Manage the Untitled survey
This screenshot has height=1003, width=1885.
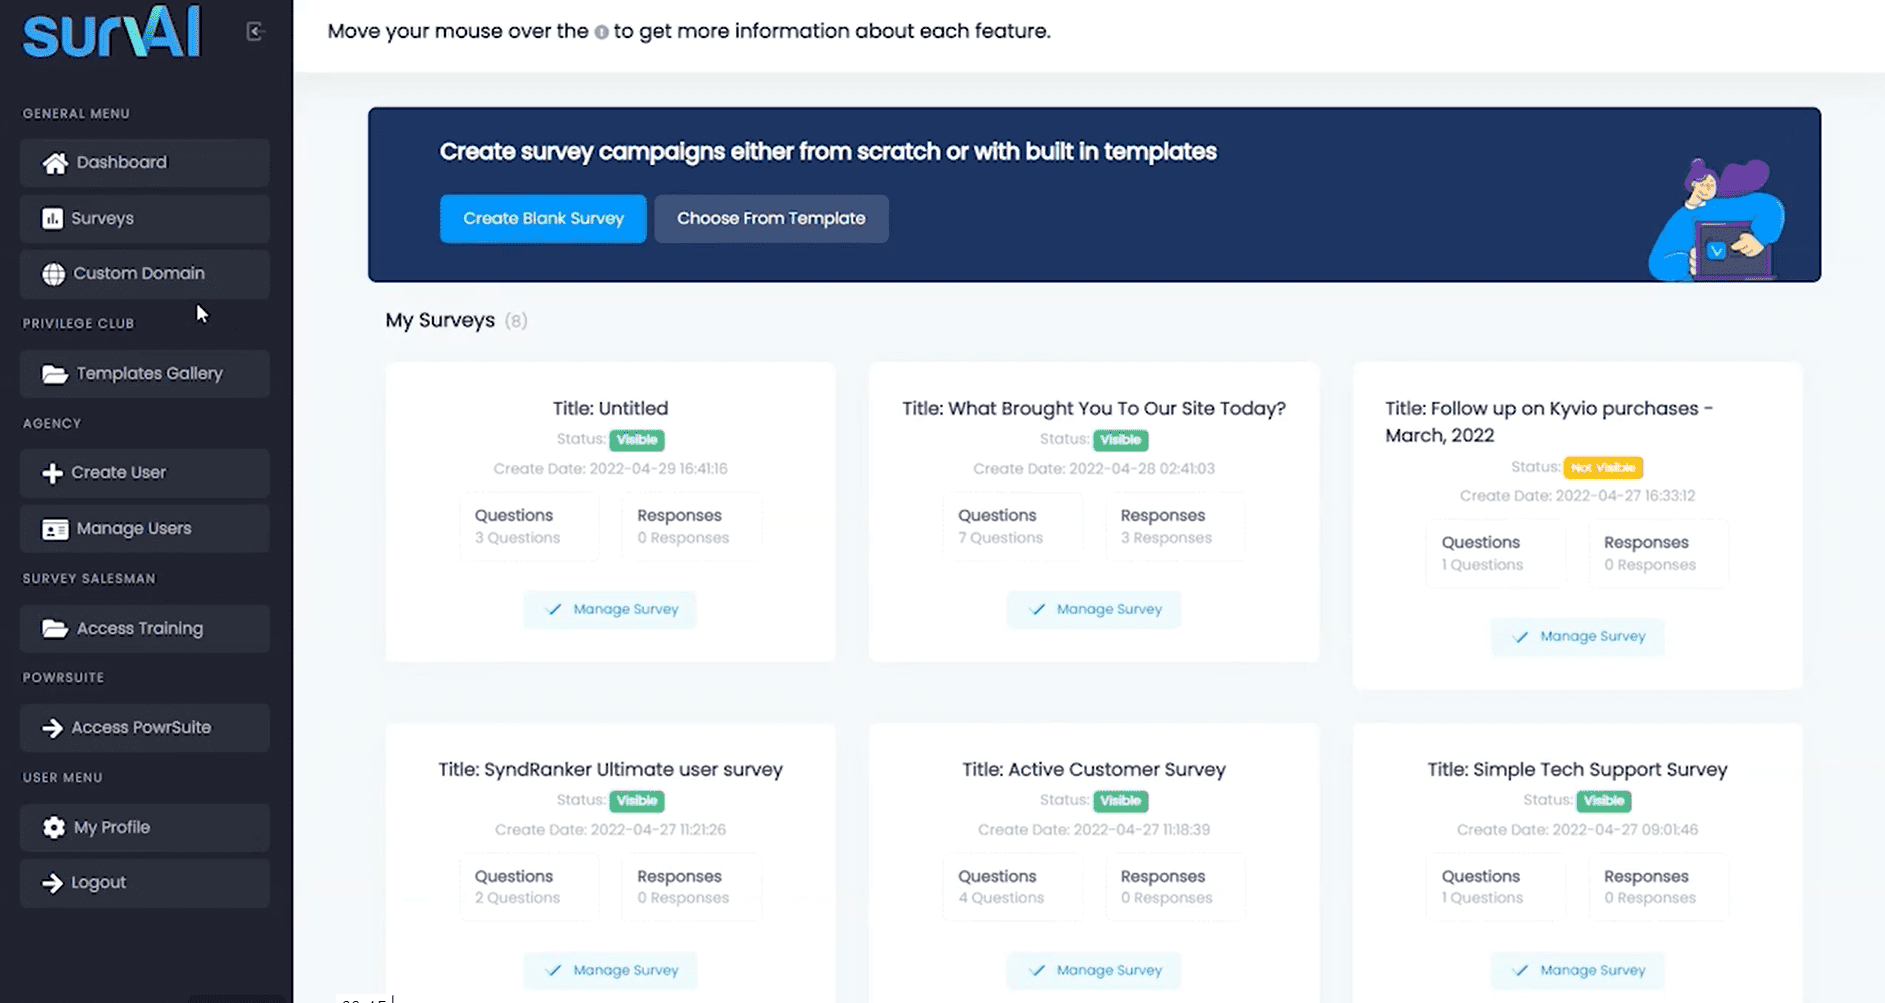610,609
